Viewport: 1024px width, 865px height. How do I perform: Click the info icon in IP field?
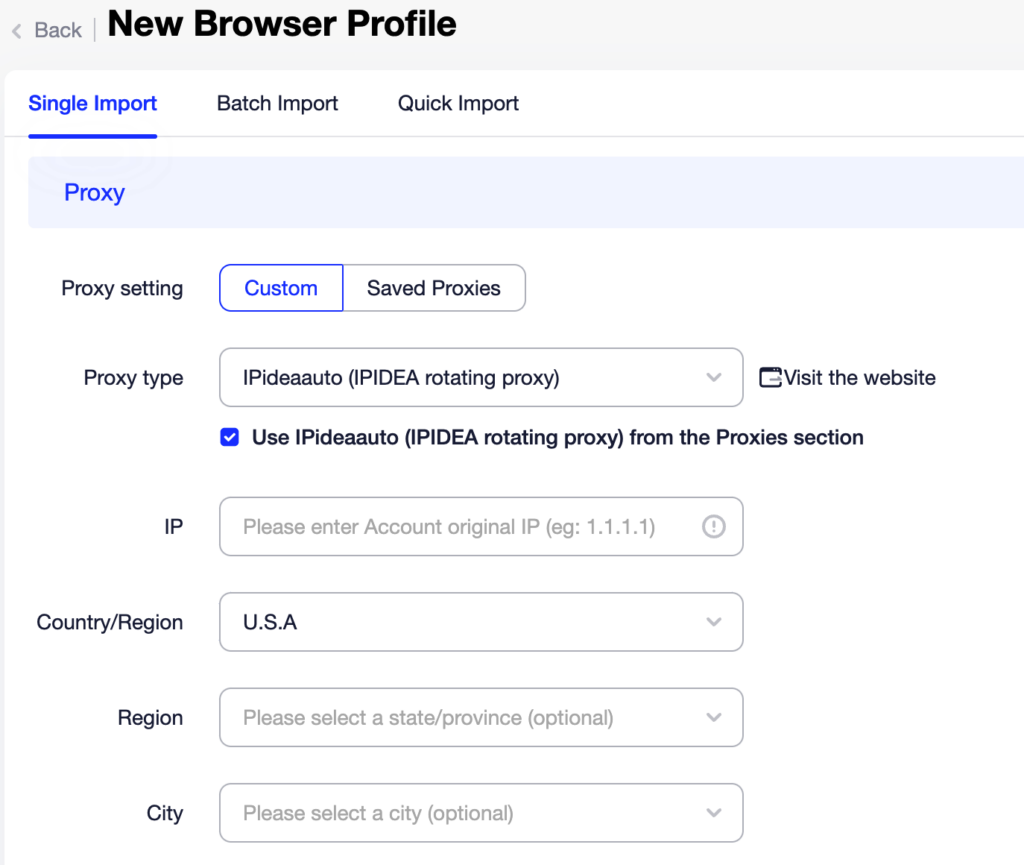point(713,526)
